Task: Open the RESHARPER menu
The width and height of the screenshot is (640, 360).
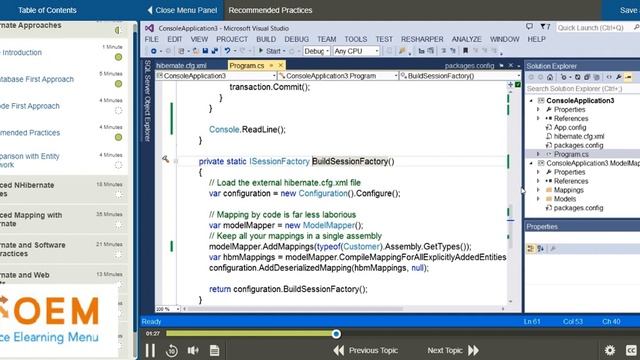Action: pos(422,39)
